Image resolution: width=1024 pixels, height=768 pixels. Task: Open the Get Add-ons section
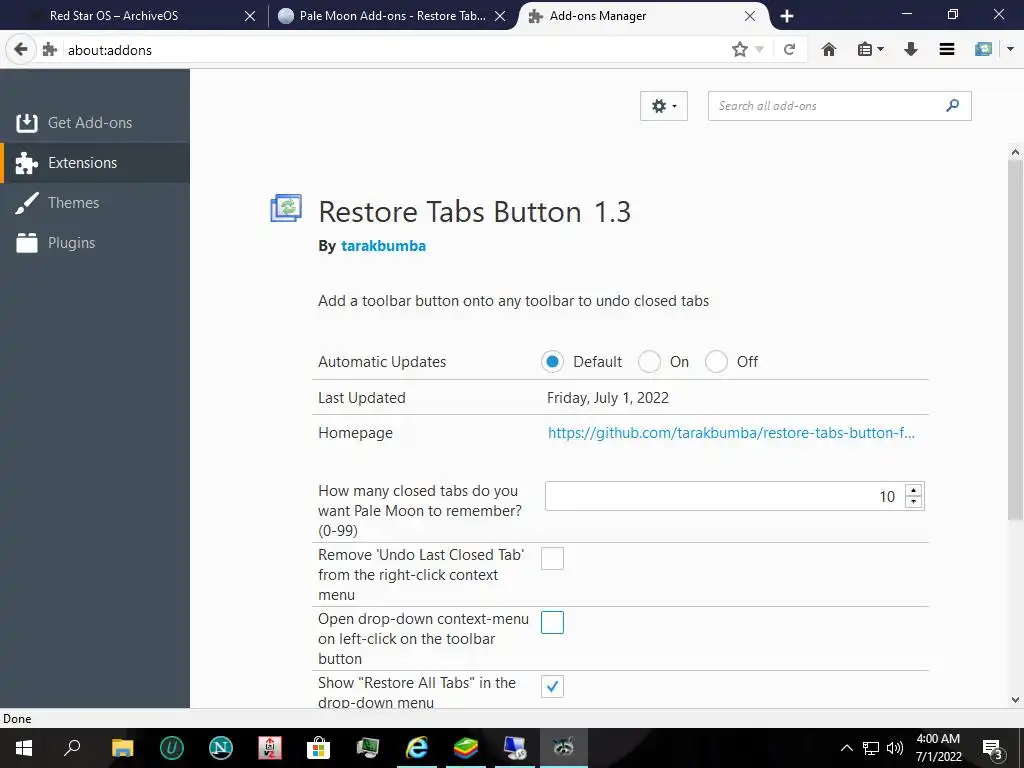[x=95, y=123]
